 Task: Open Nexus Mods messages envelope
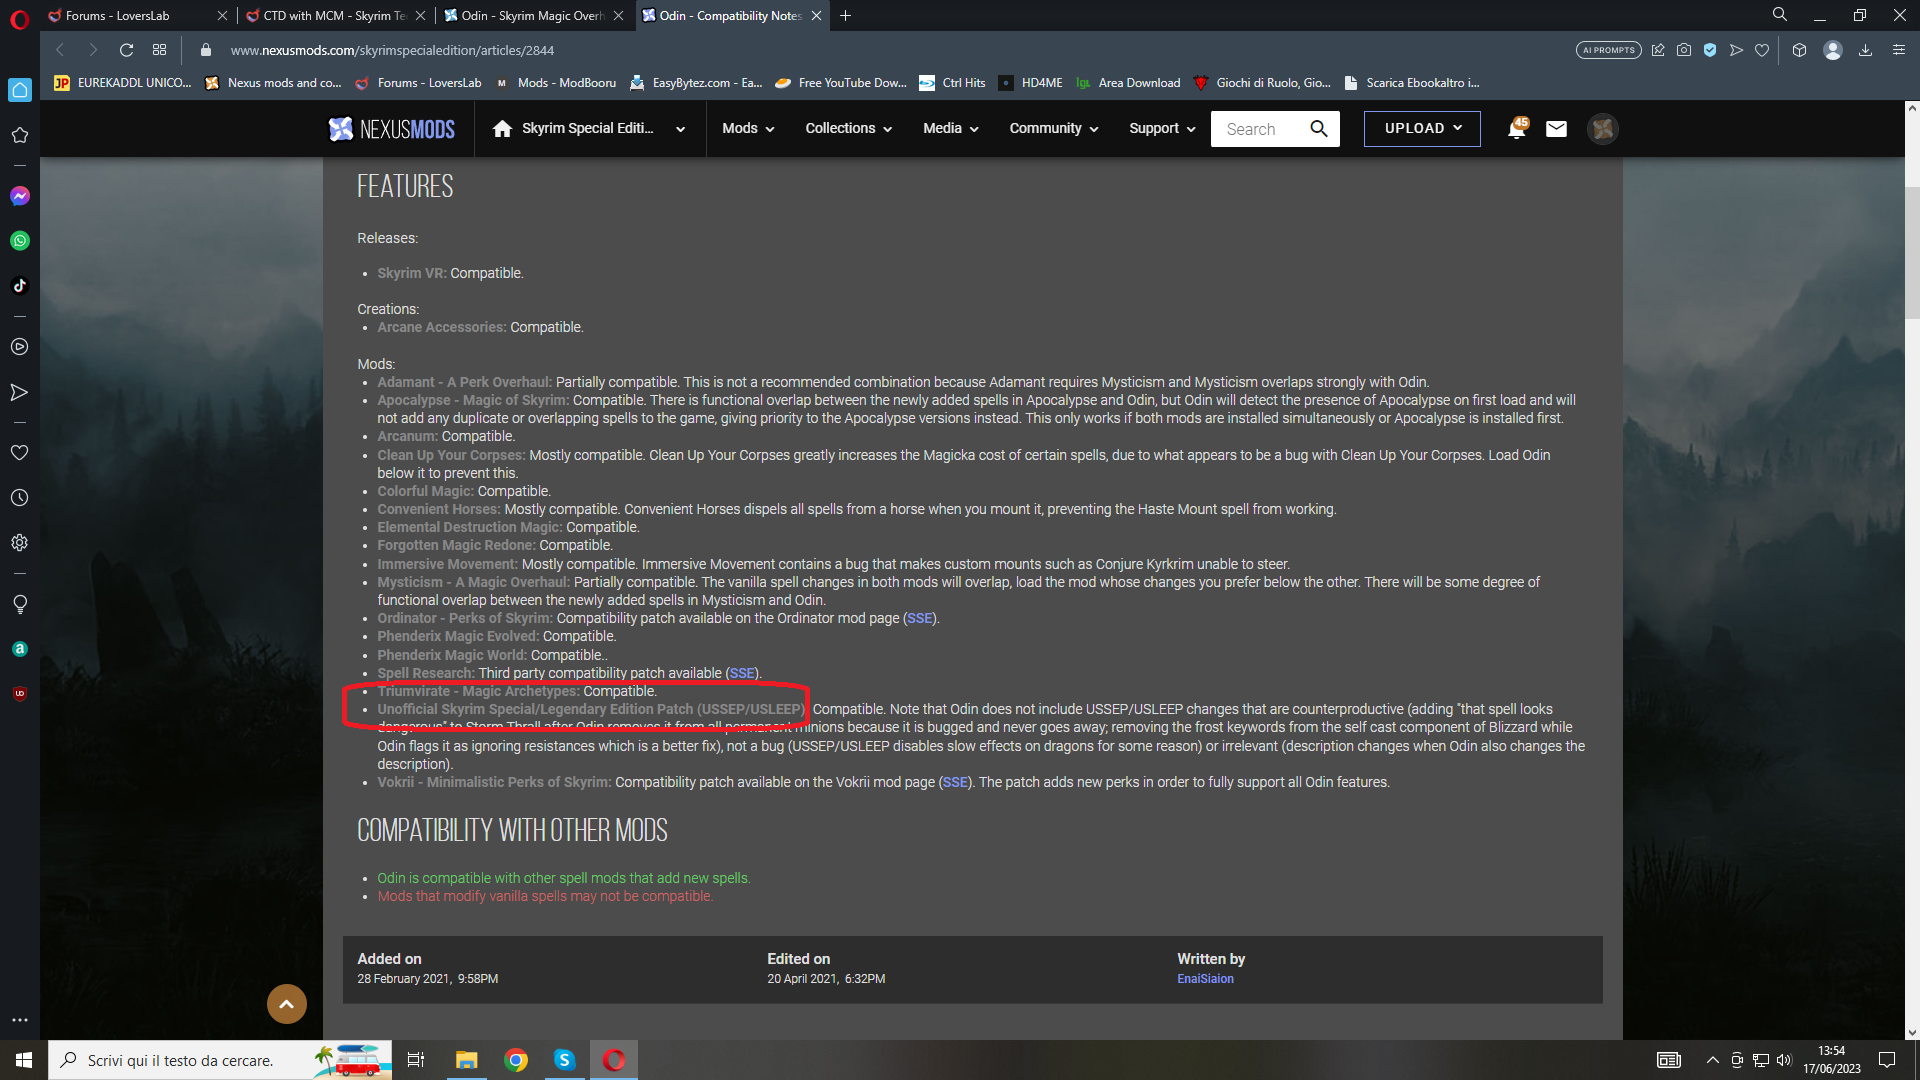(x=1556, y=129)
